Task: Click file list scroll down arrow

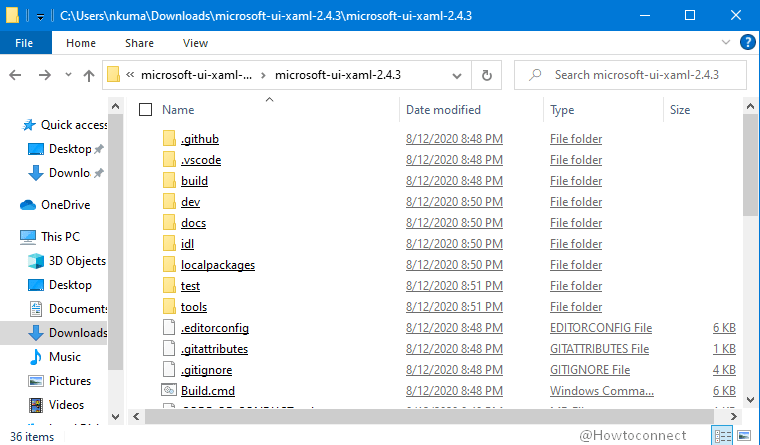Action: [x=750, y=400]
